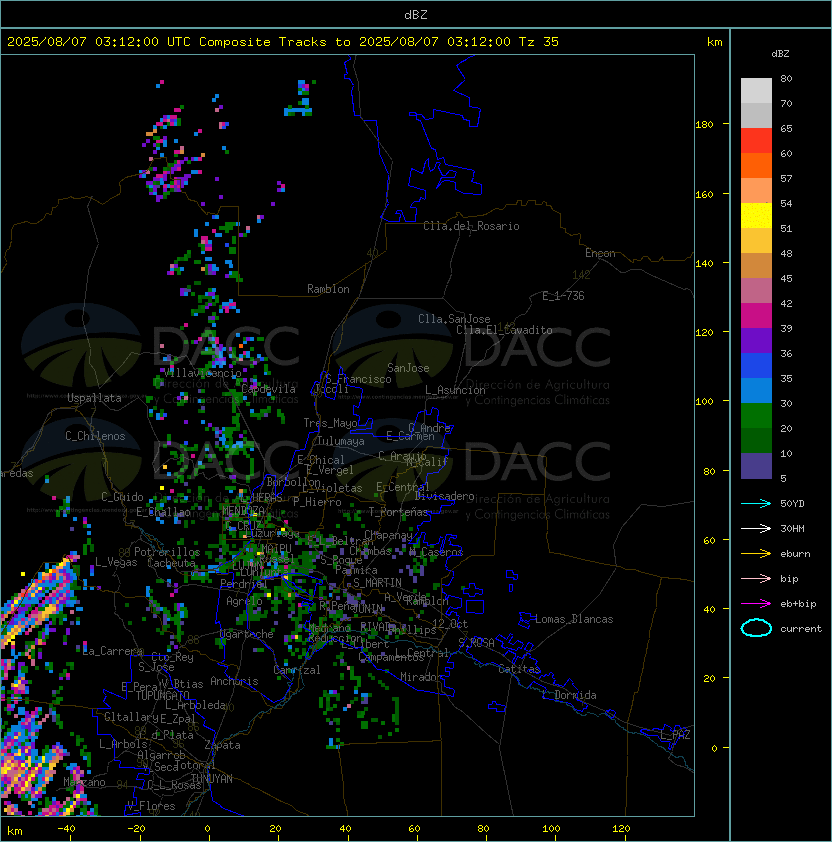
Task: Click the Potrerillos place label
Action: 167,552
